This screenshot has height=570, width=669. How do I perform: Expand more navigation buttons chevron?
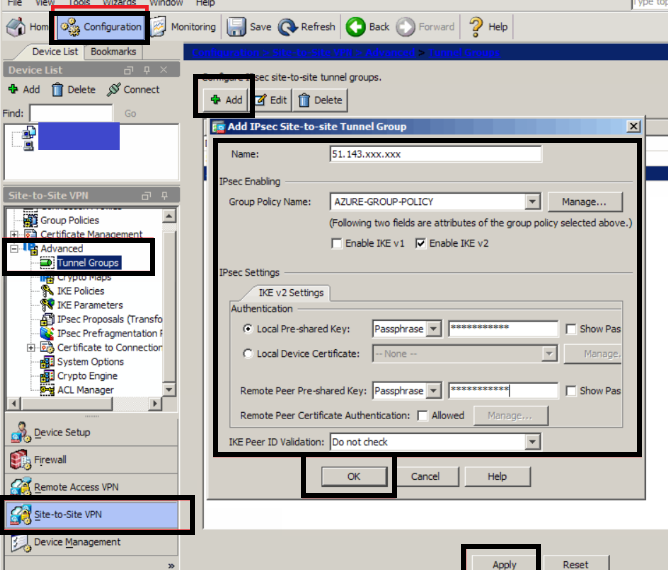(171, 566)
